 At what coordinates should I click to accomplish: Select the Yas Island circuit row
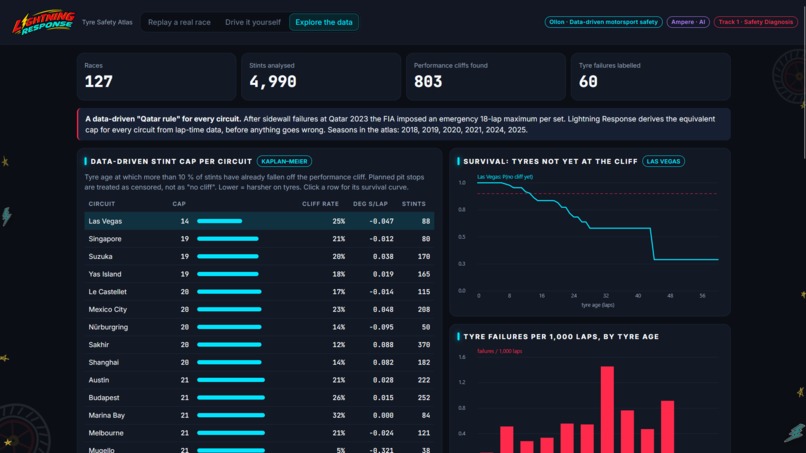(259, 274)
